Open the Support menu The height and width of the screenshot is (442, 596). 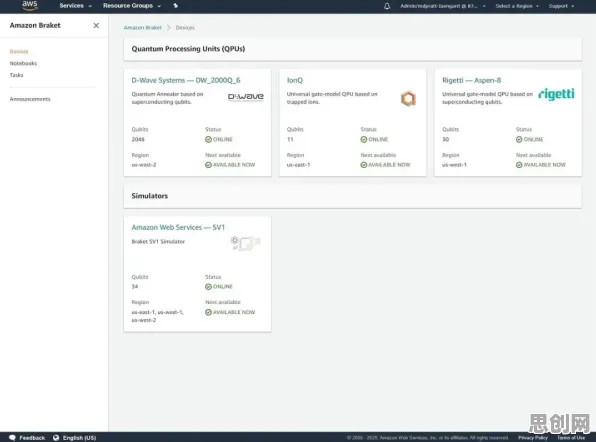[x=561, y=6]
